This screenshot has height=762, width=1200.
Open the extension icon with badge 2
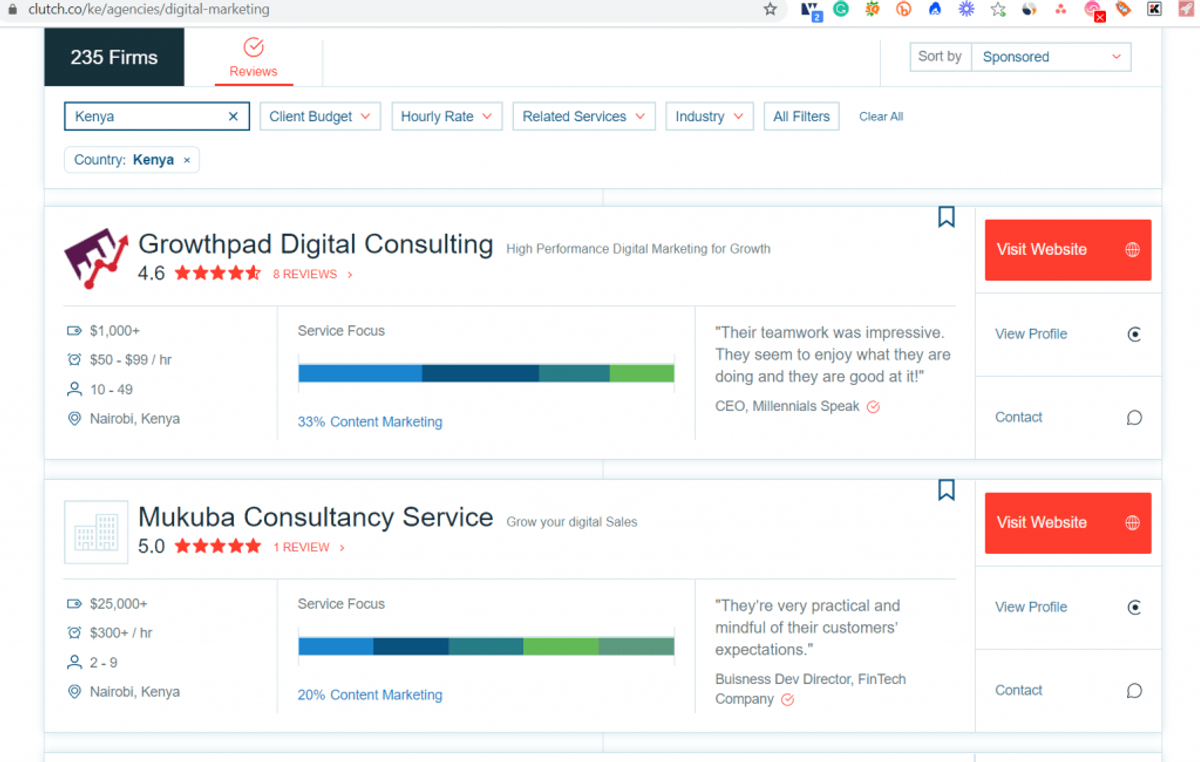(811, 10)
